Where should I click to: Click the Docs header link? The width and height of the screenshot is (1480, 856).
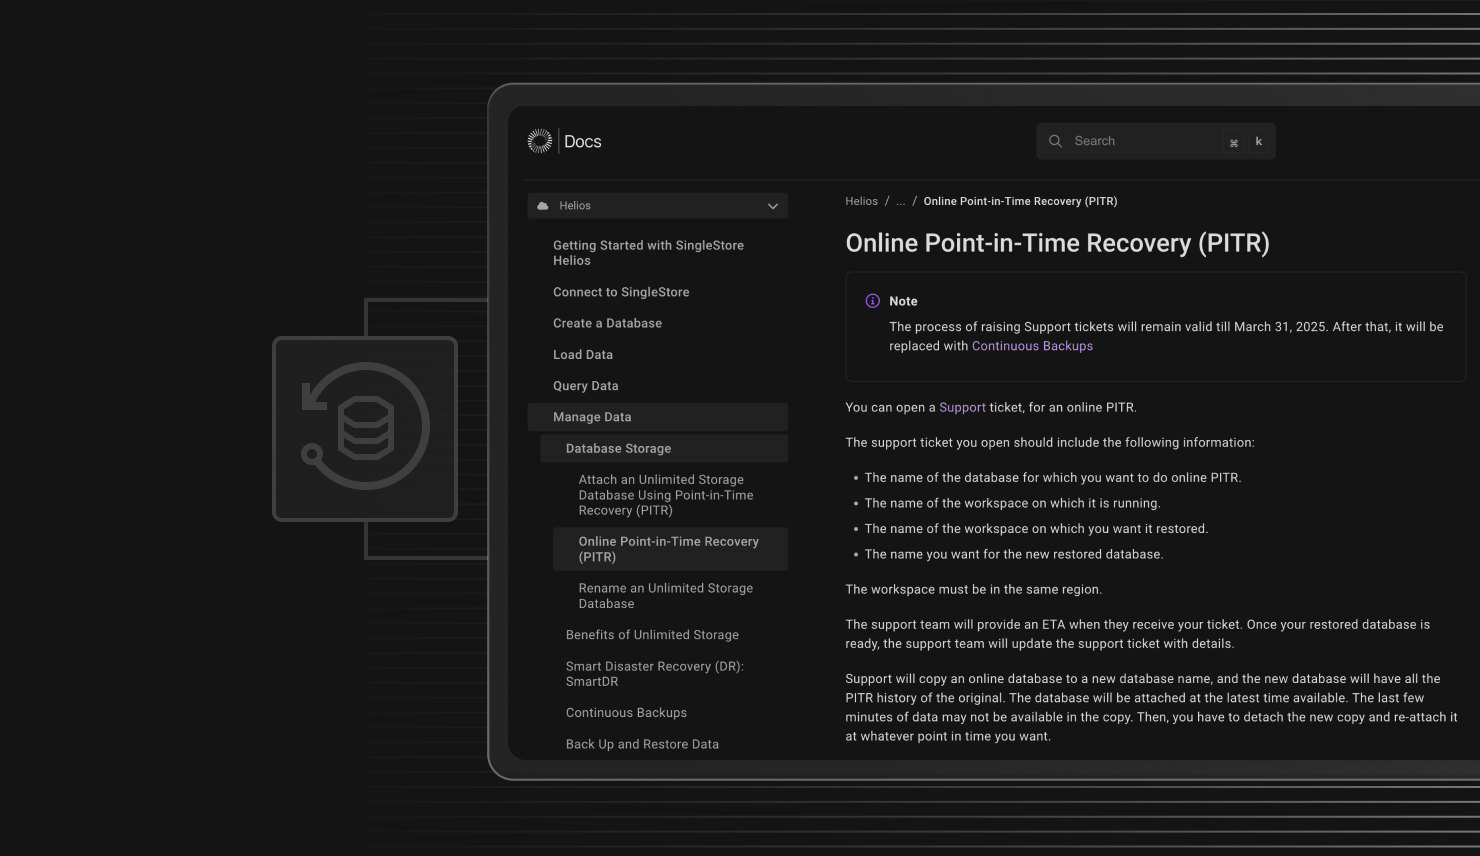point(583,141)
